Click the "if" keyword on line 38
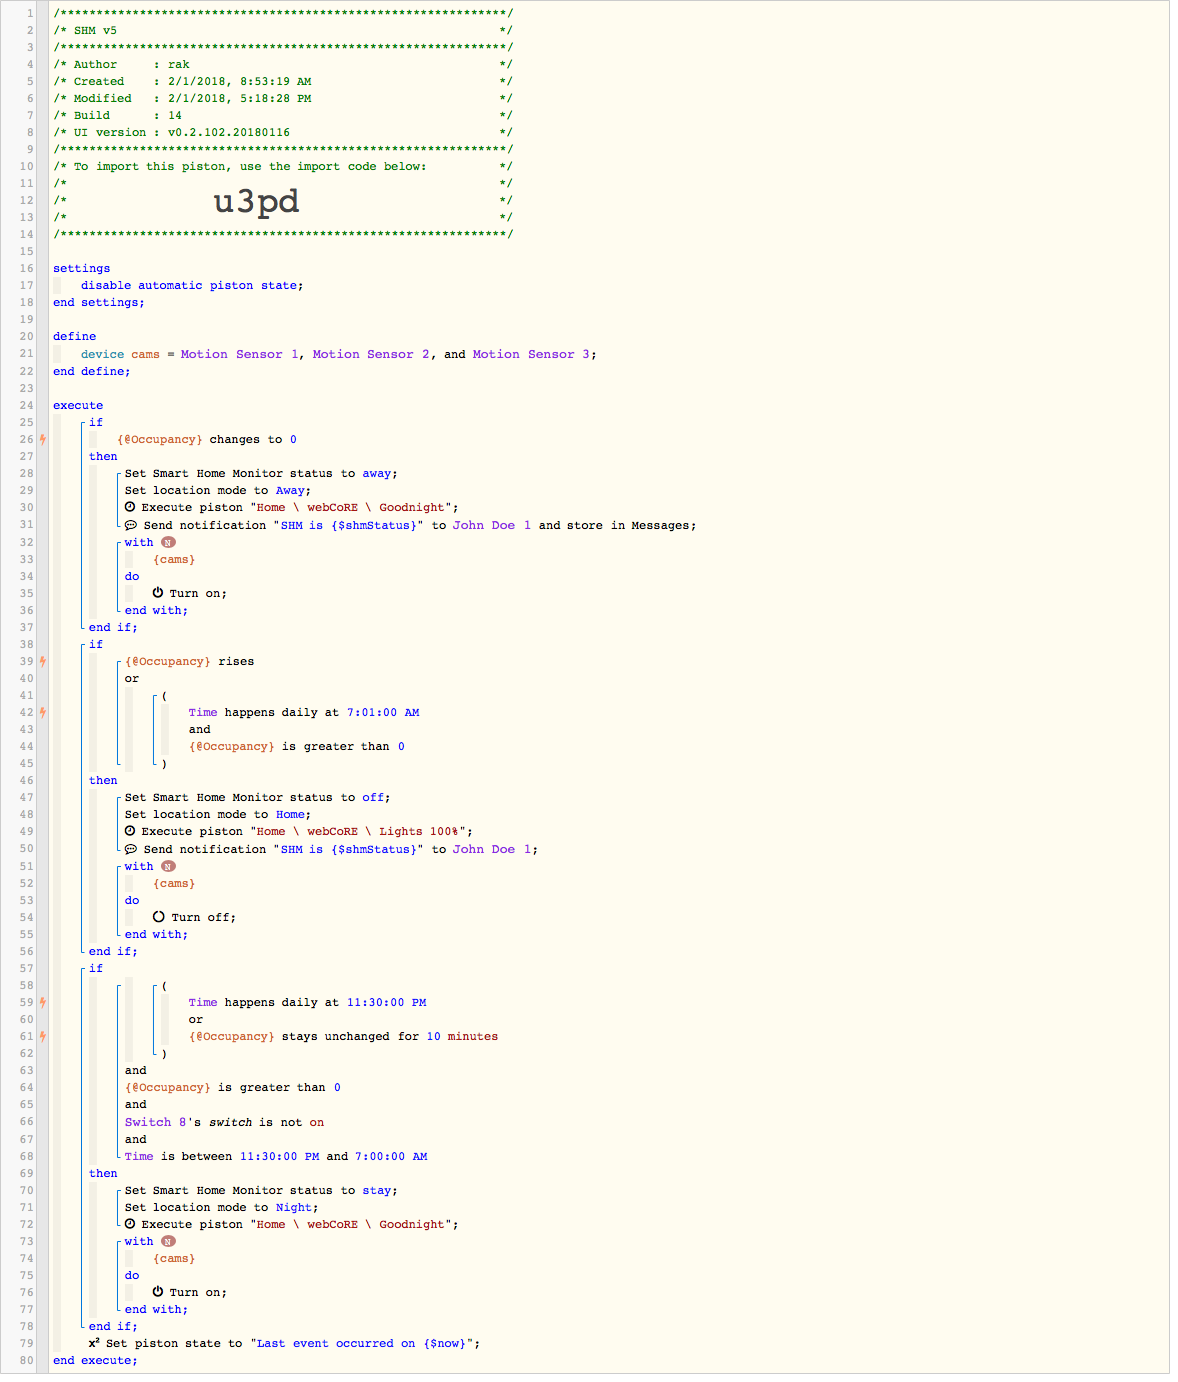 click(x=96, y=644)
